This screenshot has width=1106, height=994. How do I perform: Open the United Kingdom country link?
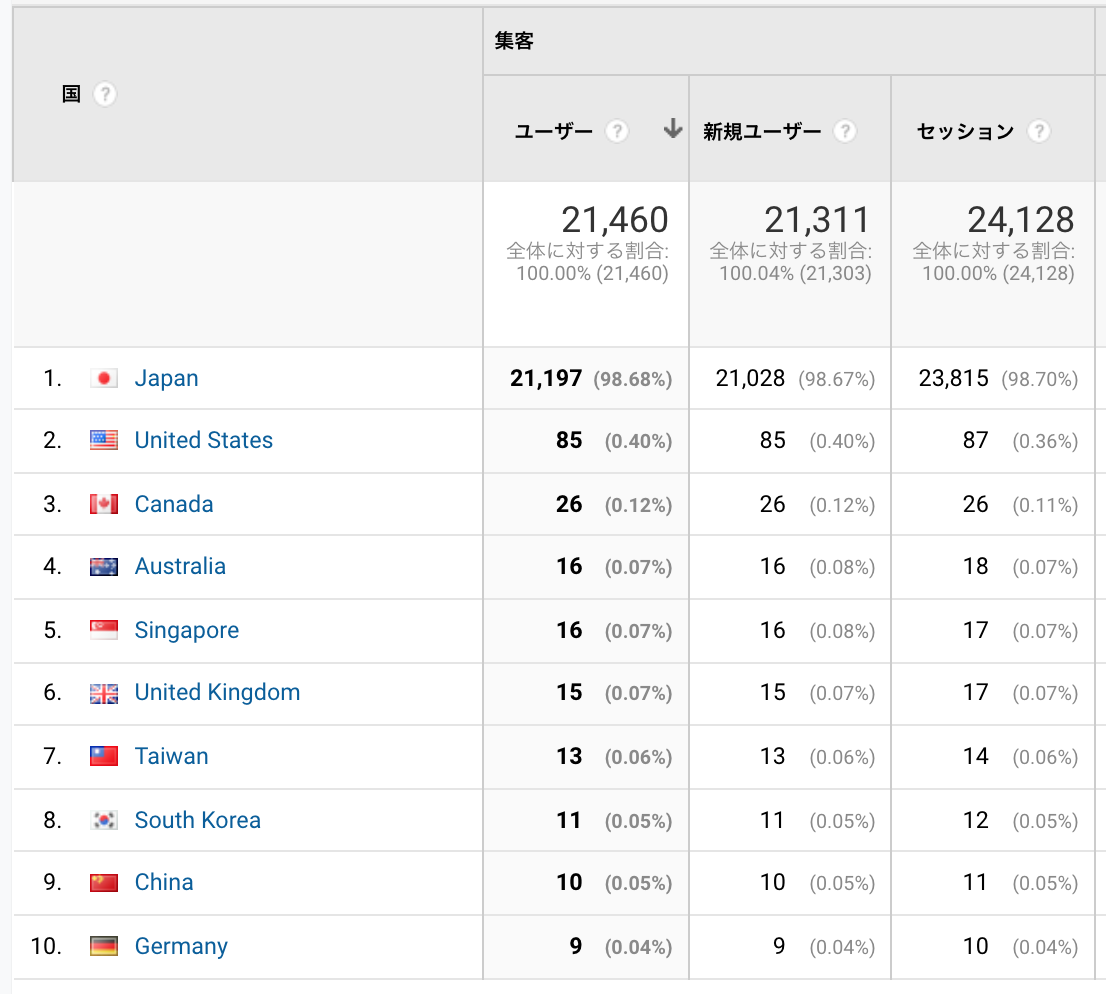(217, 693)
